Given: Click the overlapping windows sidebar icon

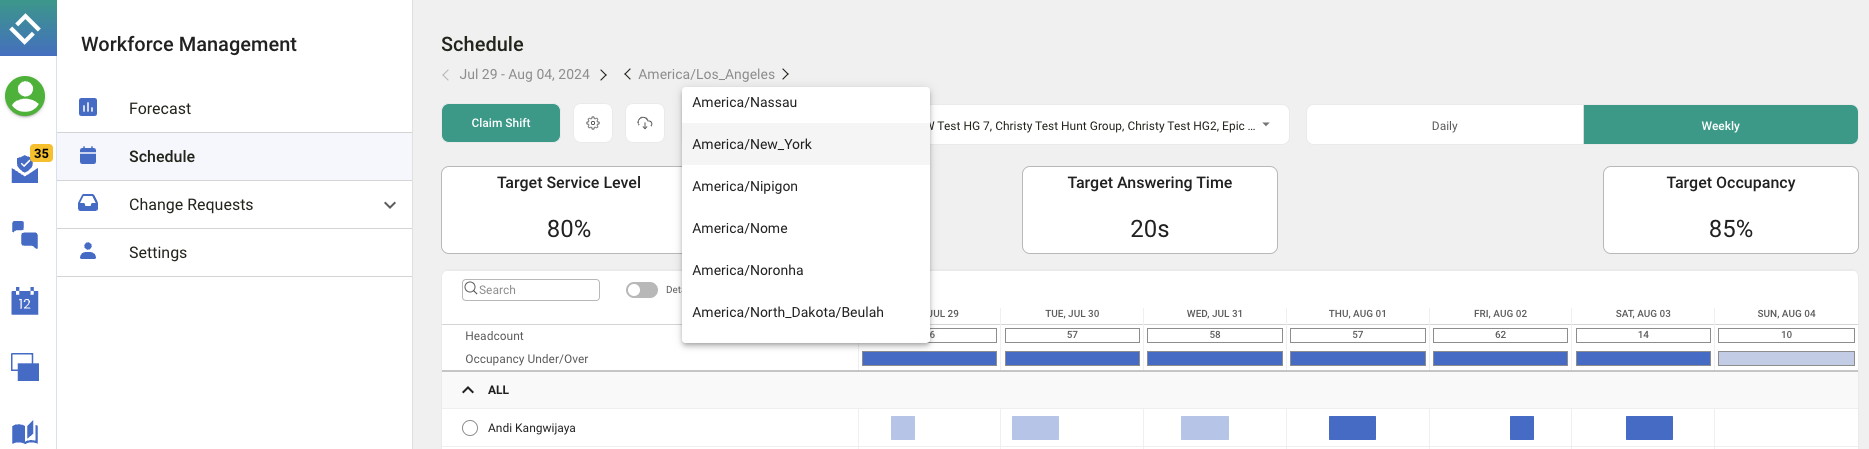Looking at the screenshot, I should tap(25, 367).
